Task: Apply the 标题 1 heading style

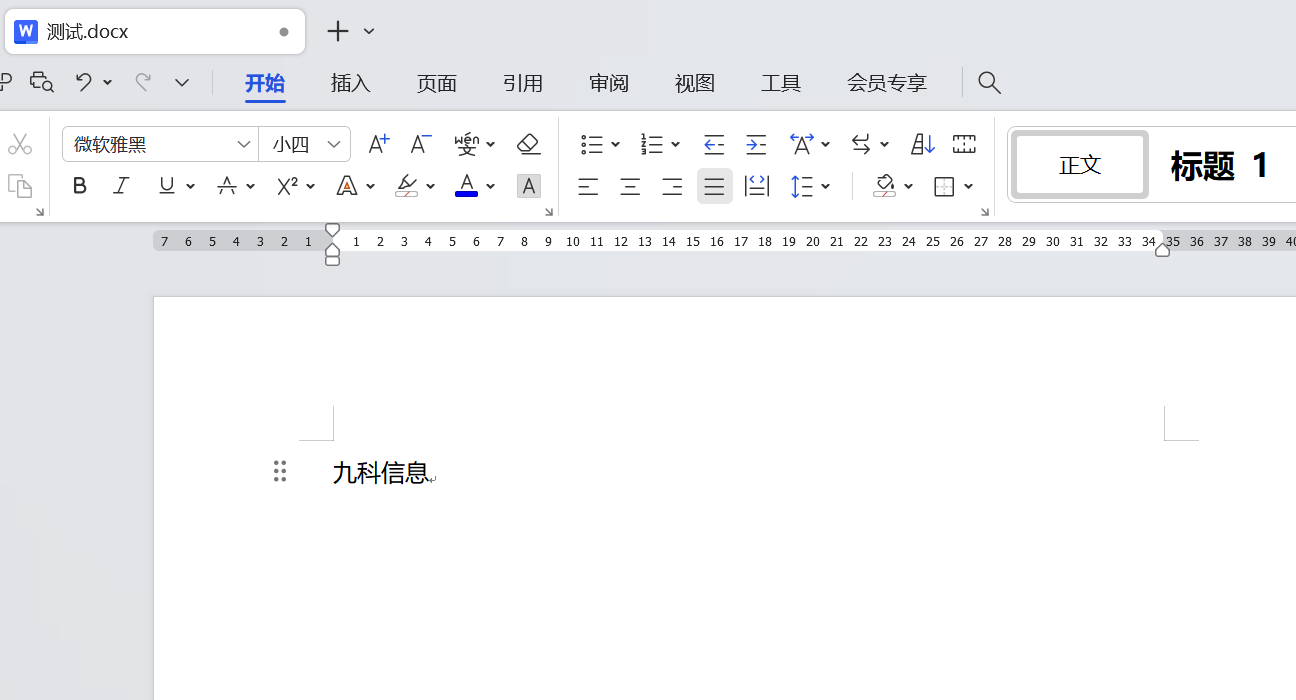Action: (1219, 165)
